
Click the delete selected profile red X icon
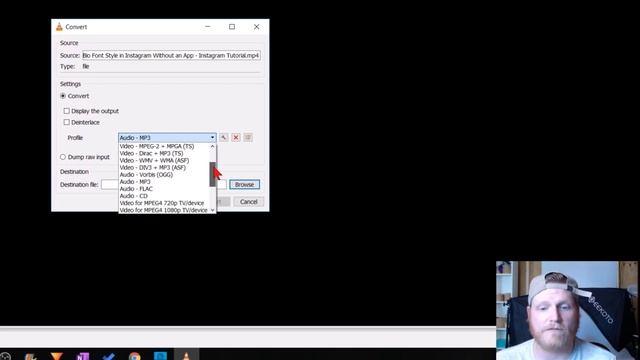coord(236,138)
